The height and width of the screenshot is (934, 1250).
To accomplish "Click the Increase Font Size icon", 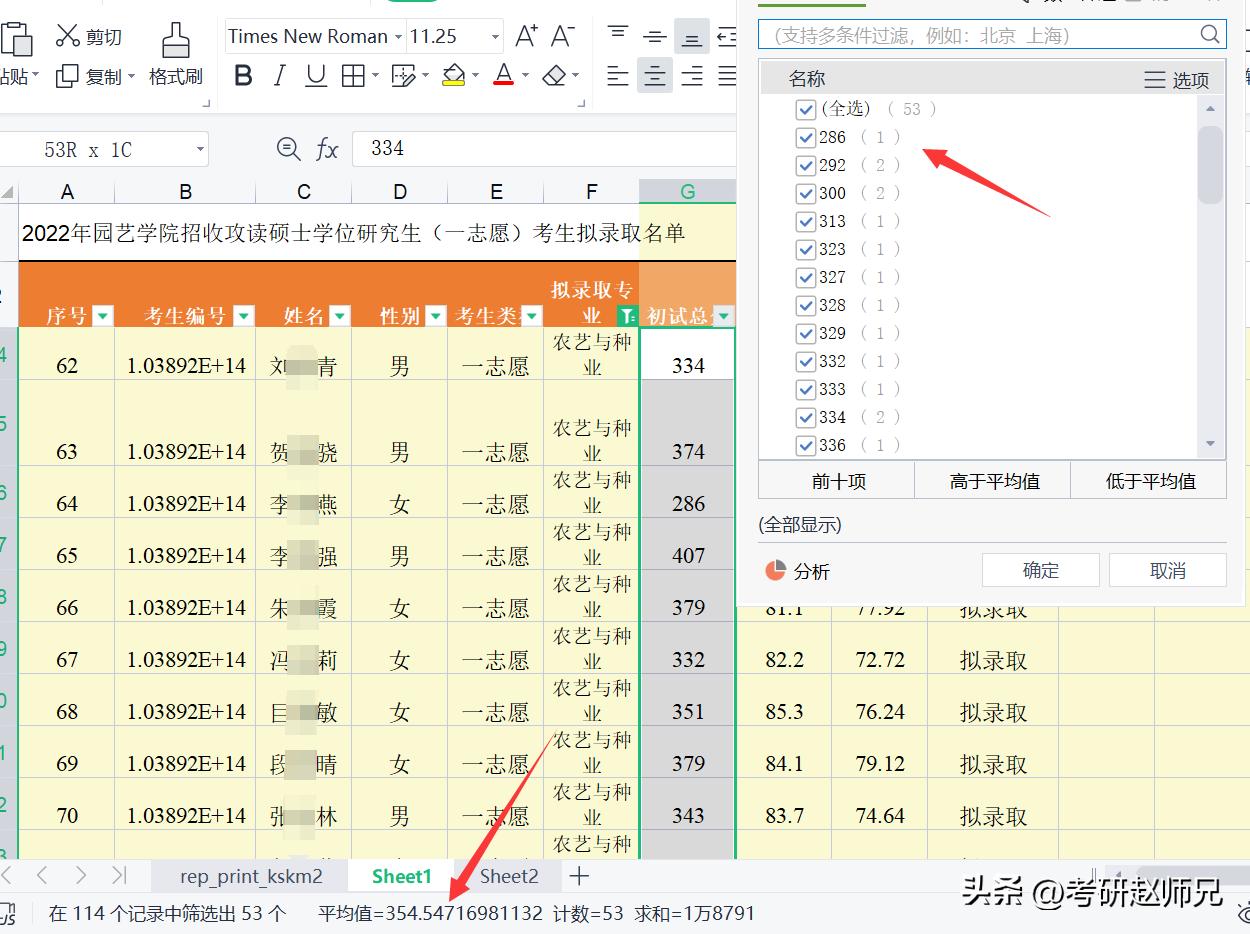I will click(x=525, y=34).
